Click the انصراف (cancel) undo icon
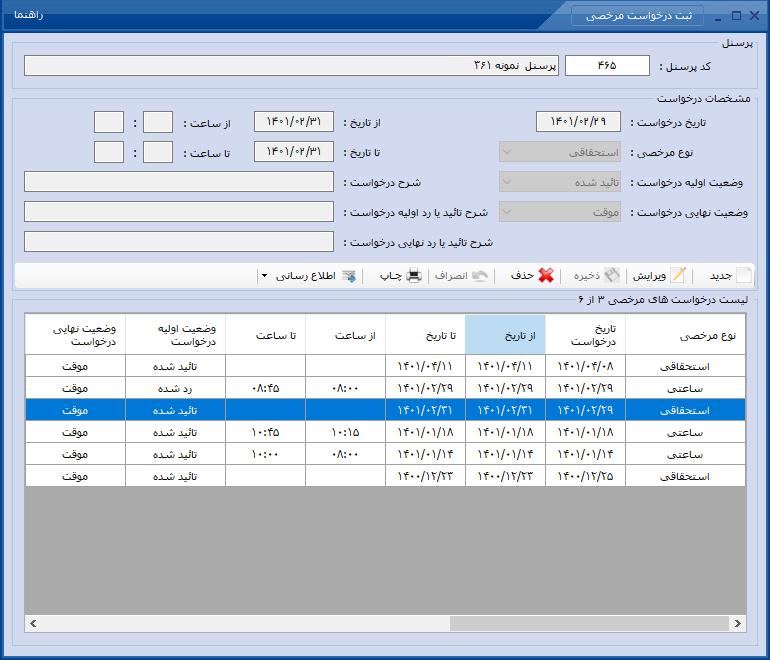Viewport: 770px width, 660px height. click(x=479, y=275)
